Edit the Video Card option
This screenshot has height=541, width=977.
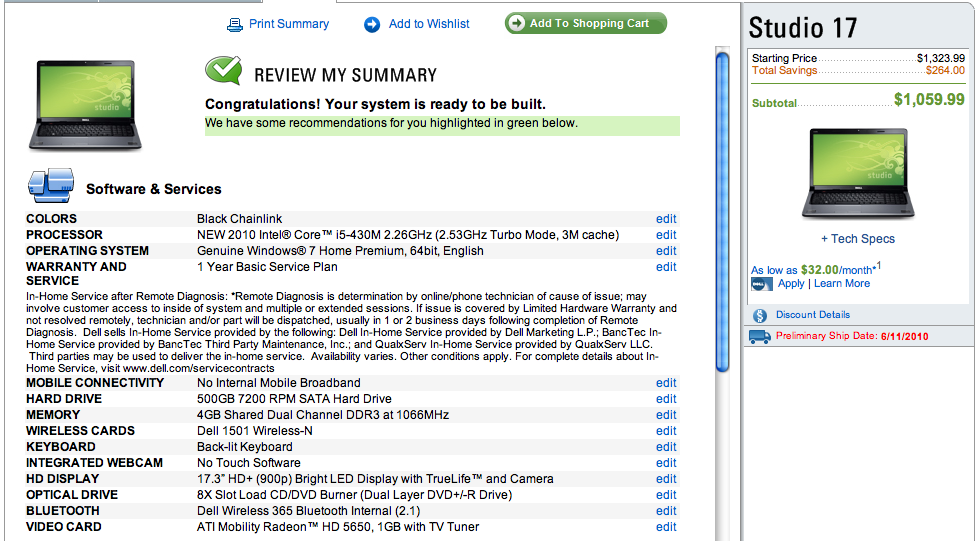click(x=665, y=527)
